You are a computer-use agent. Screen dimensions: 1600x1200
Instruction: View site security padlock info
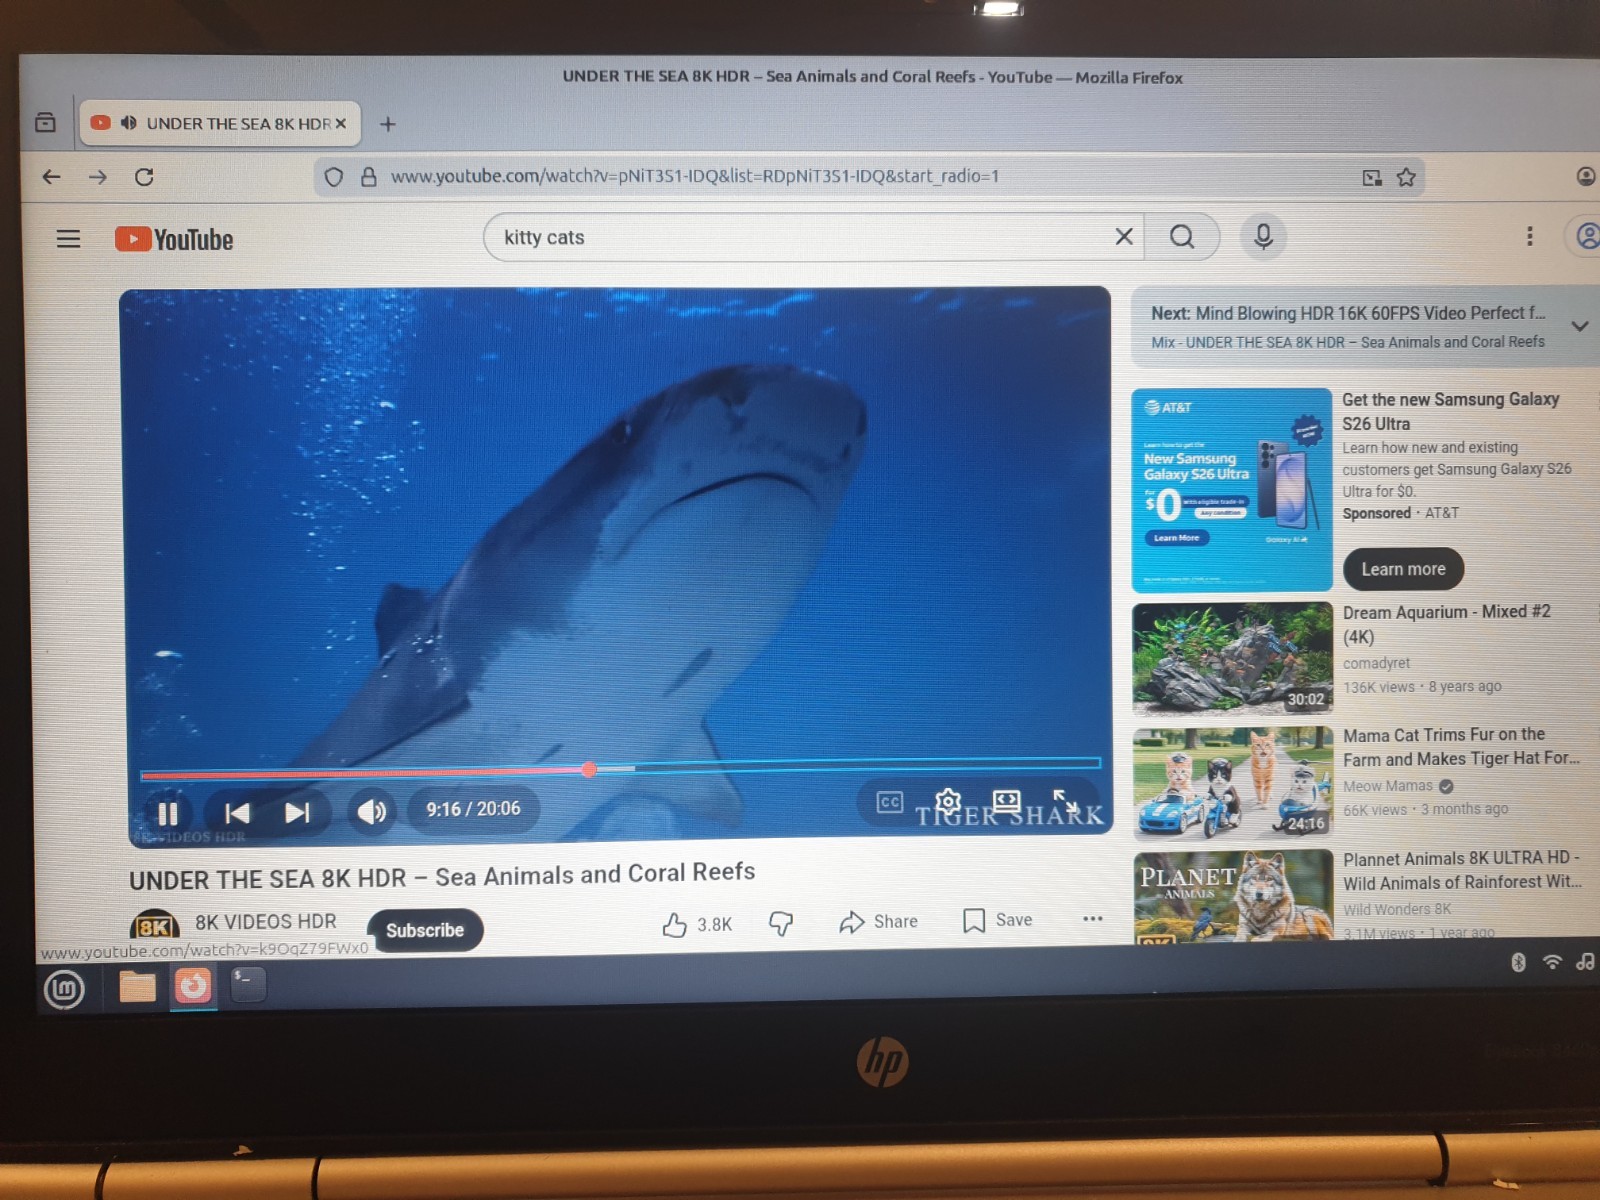coord(369,177)
